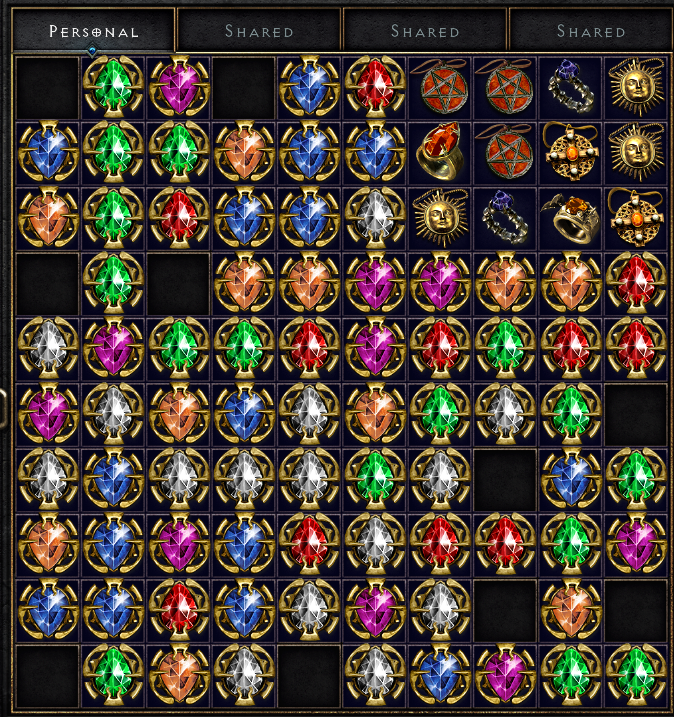The width and height of the screenshot is (674, 717).
Task: Pick up the sun amulet in top-right corner
Action: (x=636, y=86)
